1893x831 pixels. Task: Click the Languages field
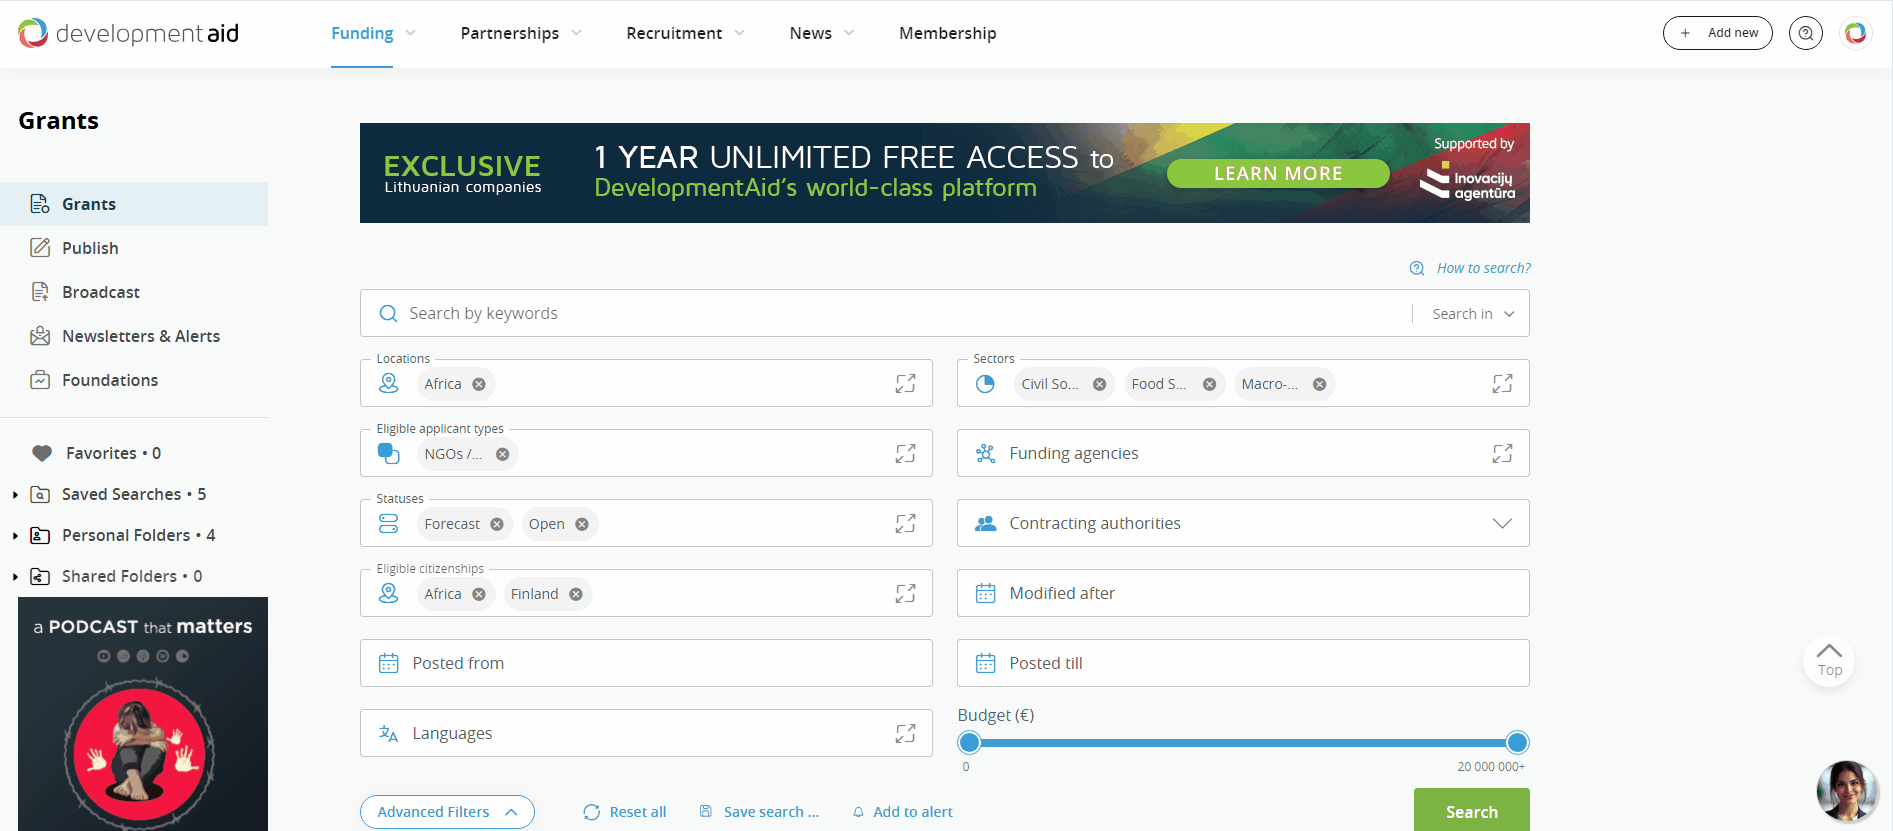(x=646, y=733)
